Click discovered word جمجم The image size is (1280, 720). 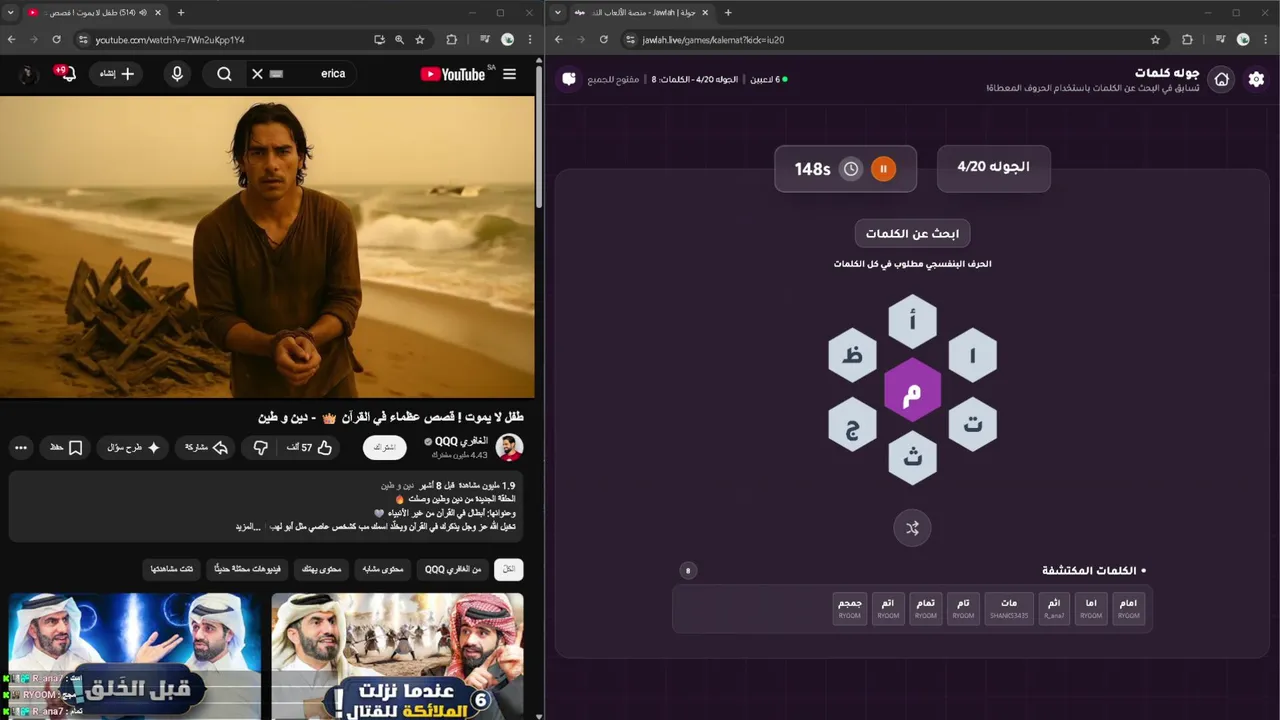(x=849, y=609)
